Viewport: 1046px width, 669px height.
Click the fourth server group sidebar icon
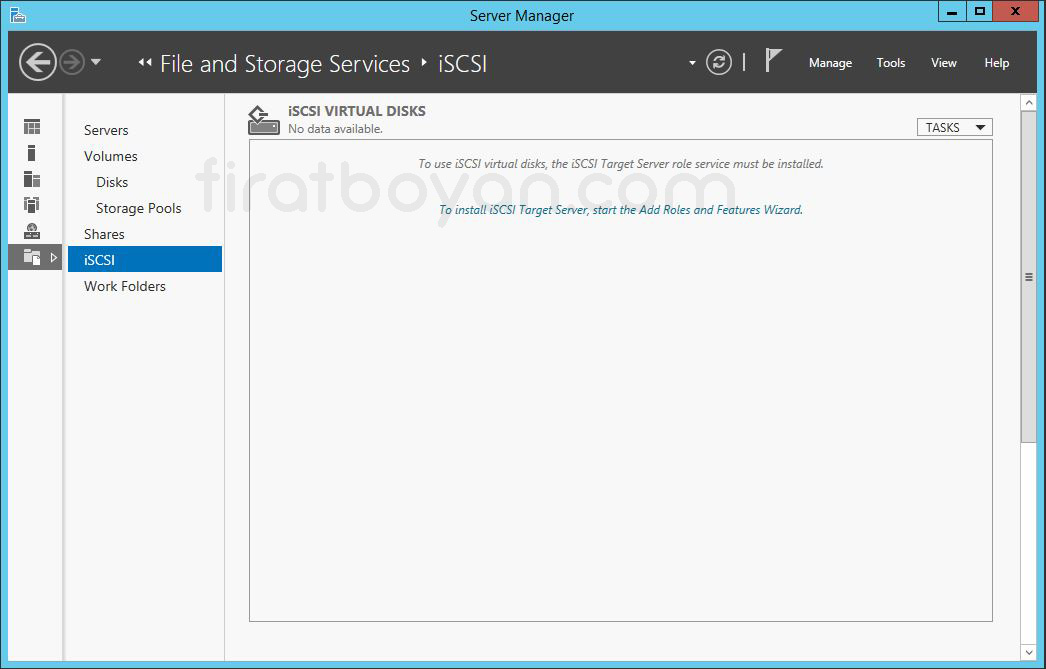[x=32, y=205]
